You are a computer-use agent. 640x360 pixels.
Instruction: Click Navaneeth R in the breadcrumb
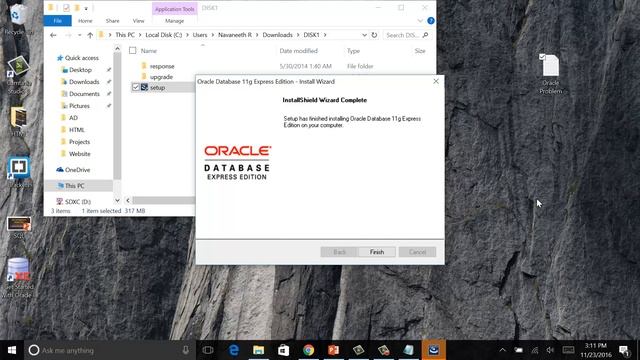pos(235,35)
